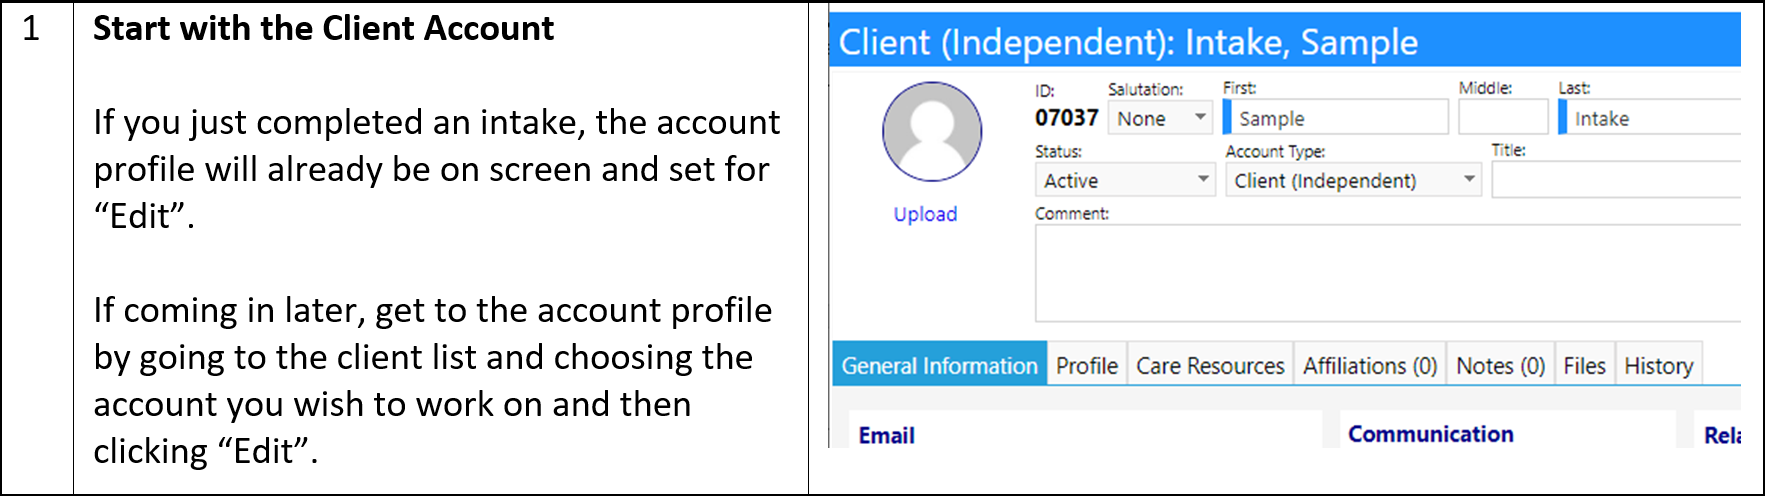This screenshot has width=1765, height=496.
Task: Click the client ID number 07037
Action: tap(1066, 118)
